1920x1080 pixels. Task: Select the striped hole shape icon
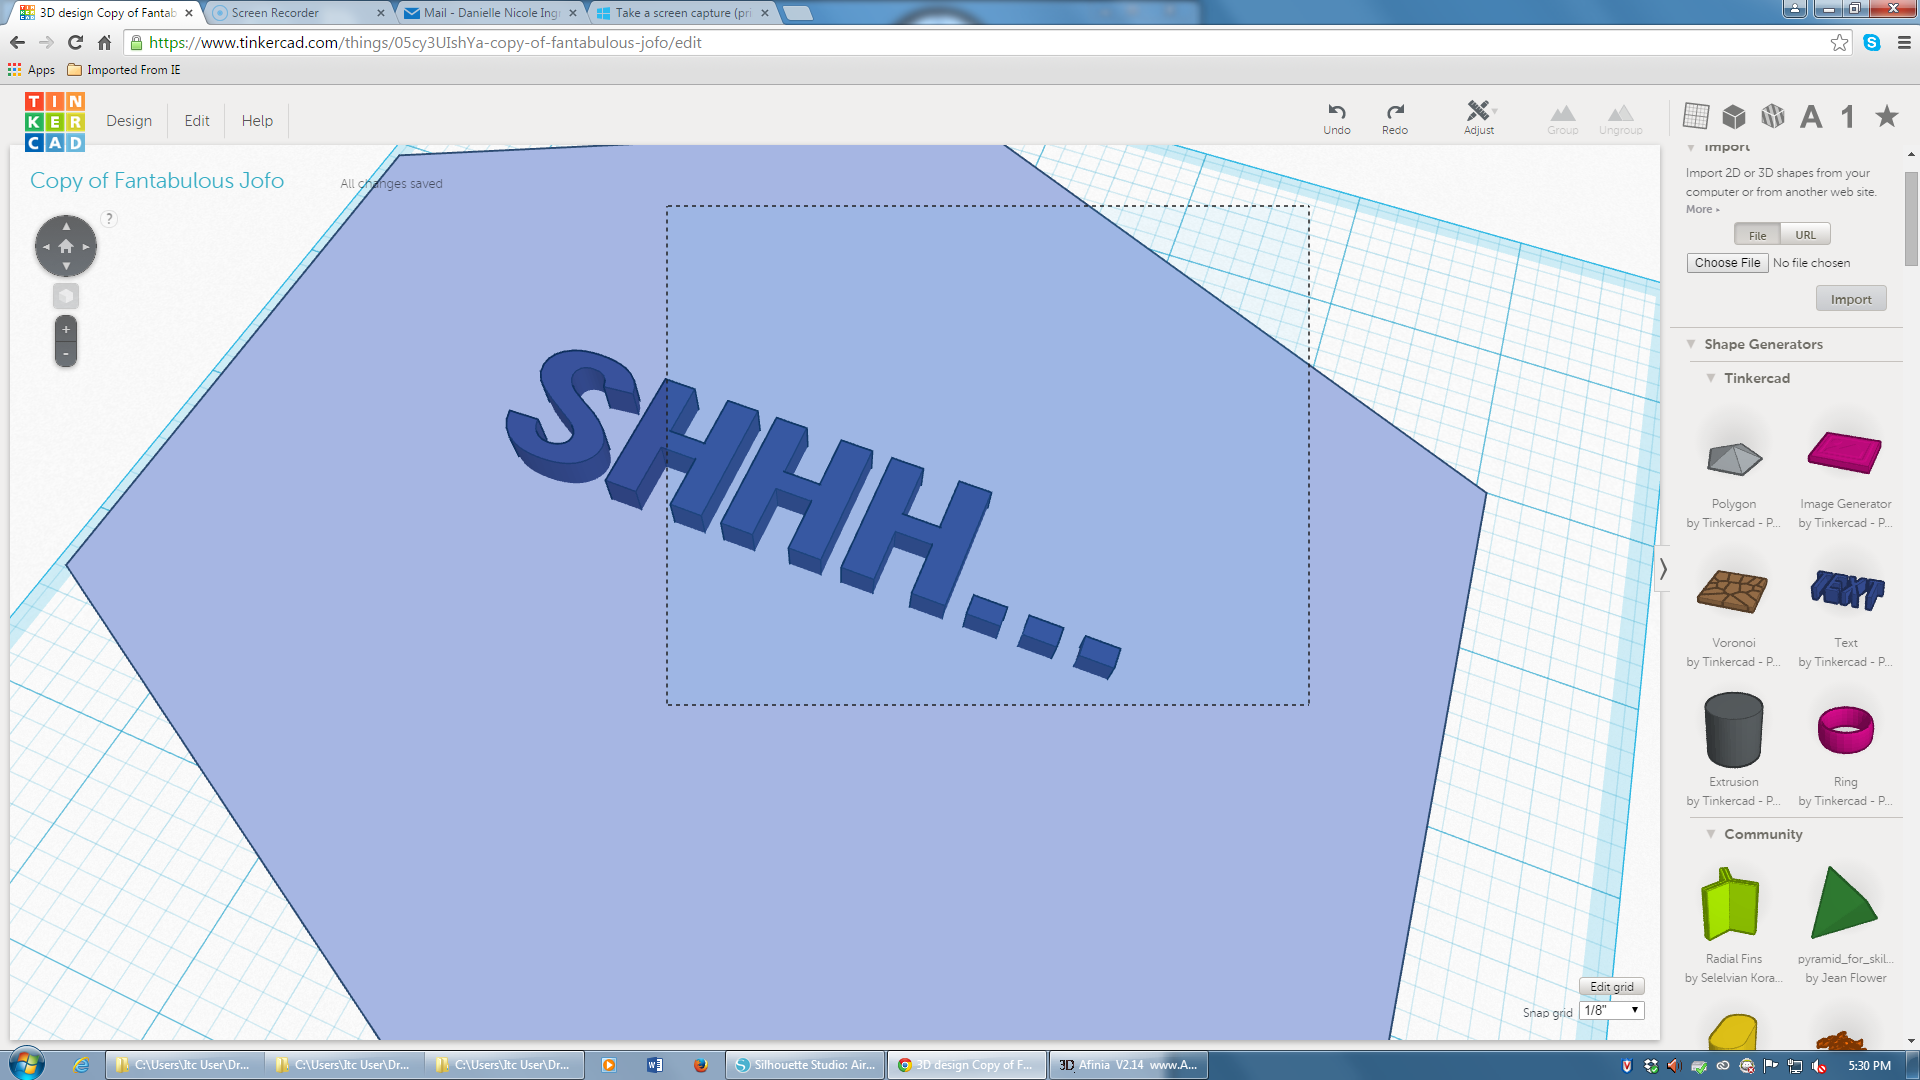tap(1773, 116)
